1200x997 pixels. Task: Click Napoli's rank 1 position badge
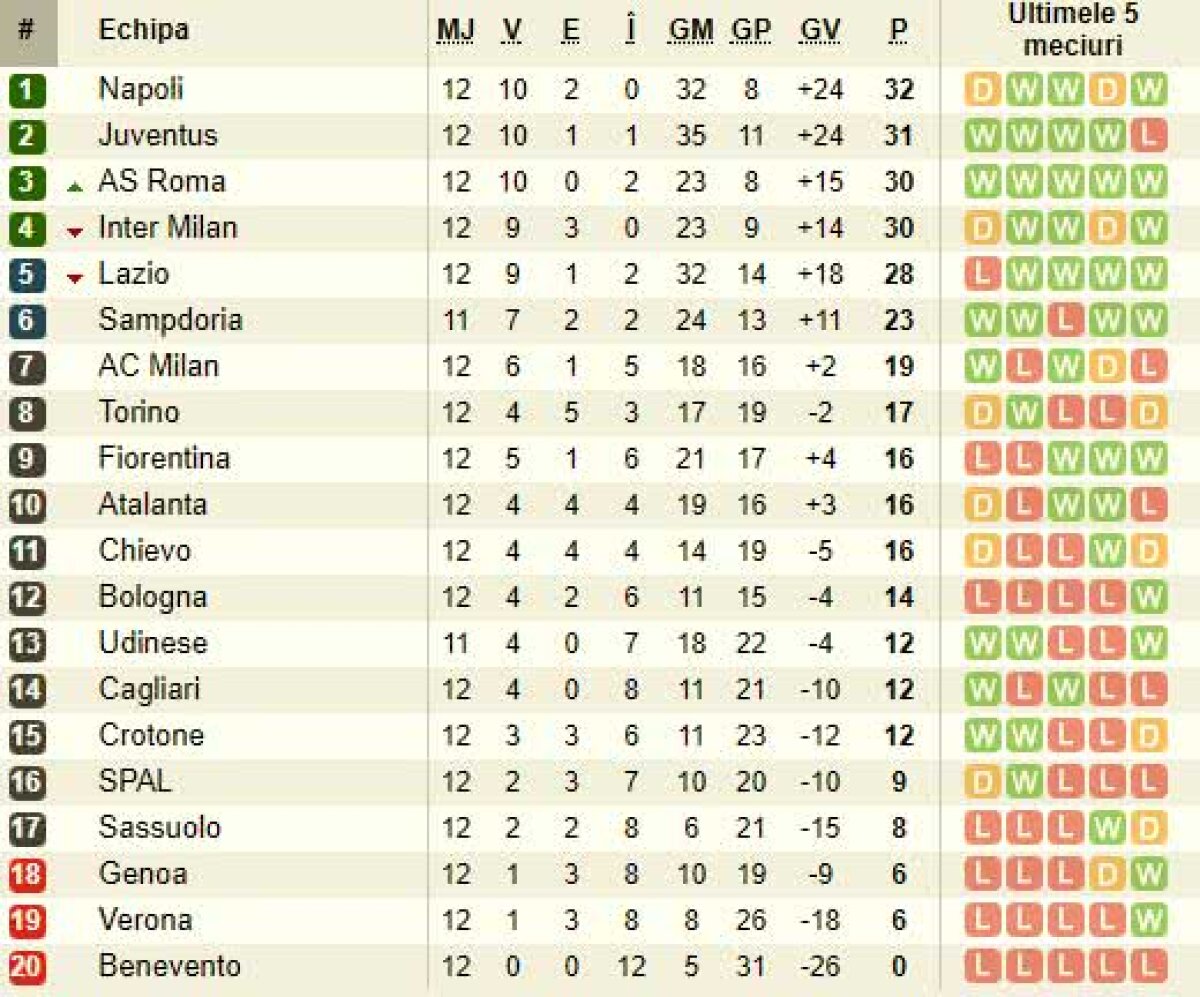pyautogui.click(x=27, y=90)
